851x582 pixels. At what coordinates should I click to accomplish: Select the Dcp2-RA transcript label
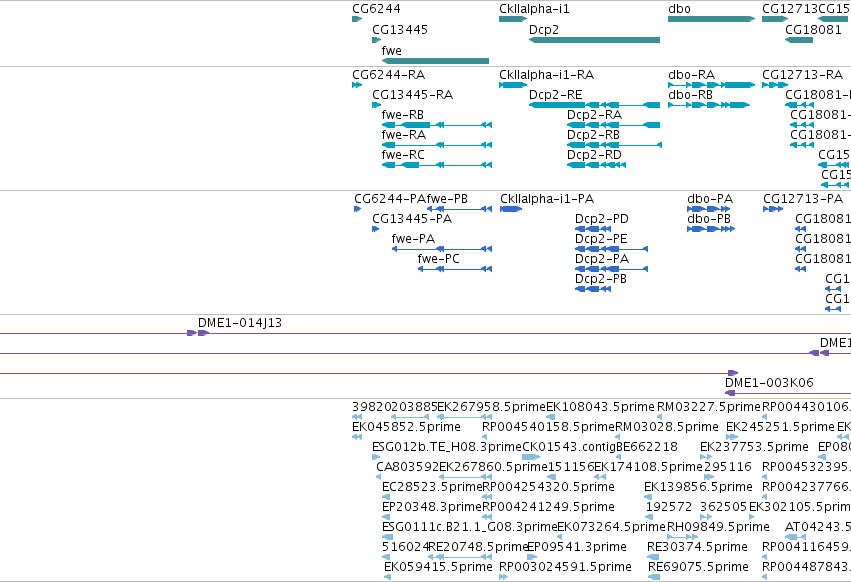coord(594,115)
